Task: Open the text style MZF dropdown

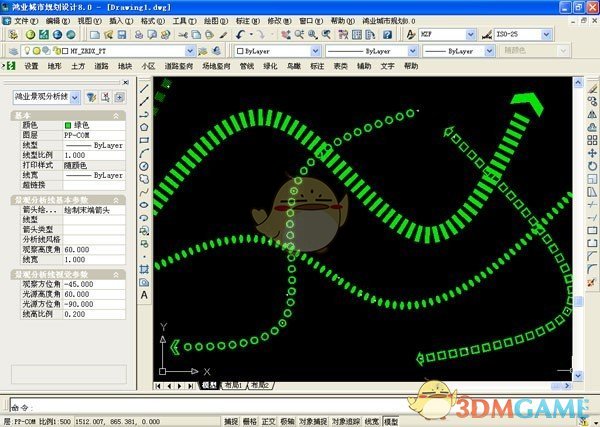Action: tap(471, 34)
